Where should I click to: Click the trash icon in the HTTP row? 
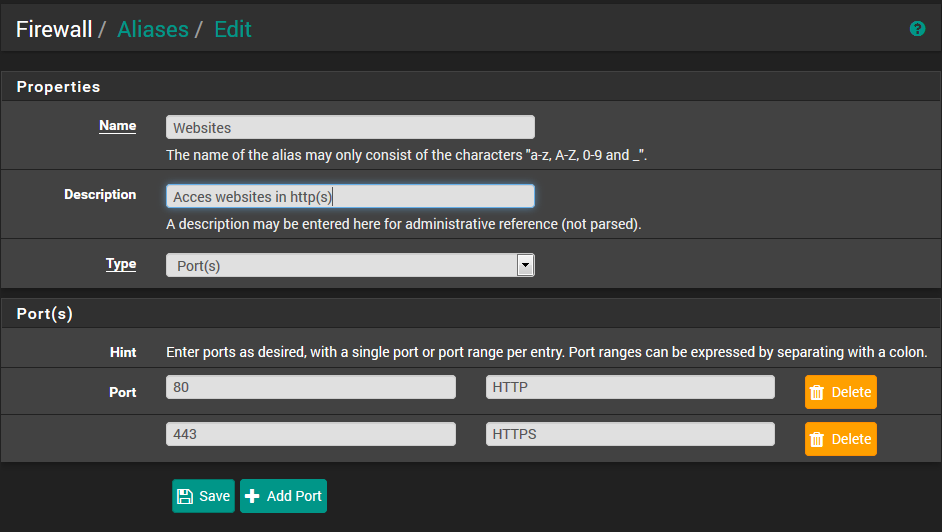(x=817, y=392)
